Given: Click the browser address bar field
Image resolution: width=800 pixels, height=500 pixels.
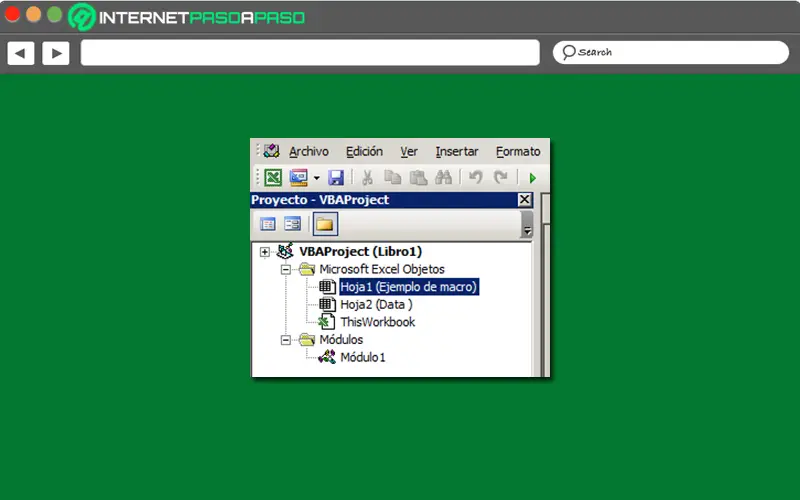Looking at the screenshot, I should (310, 53).
